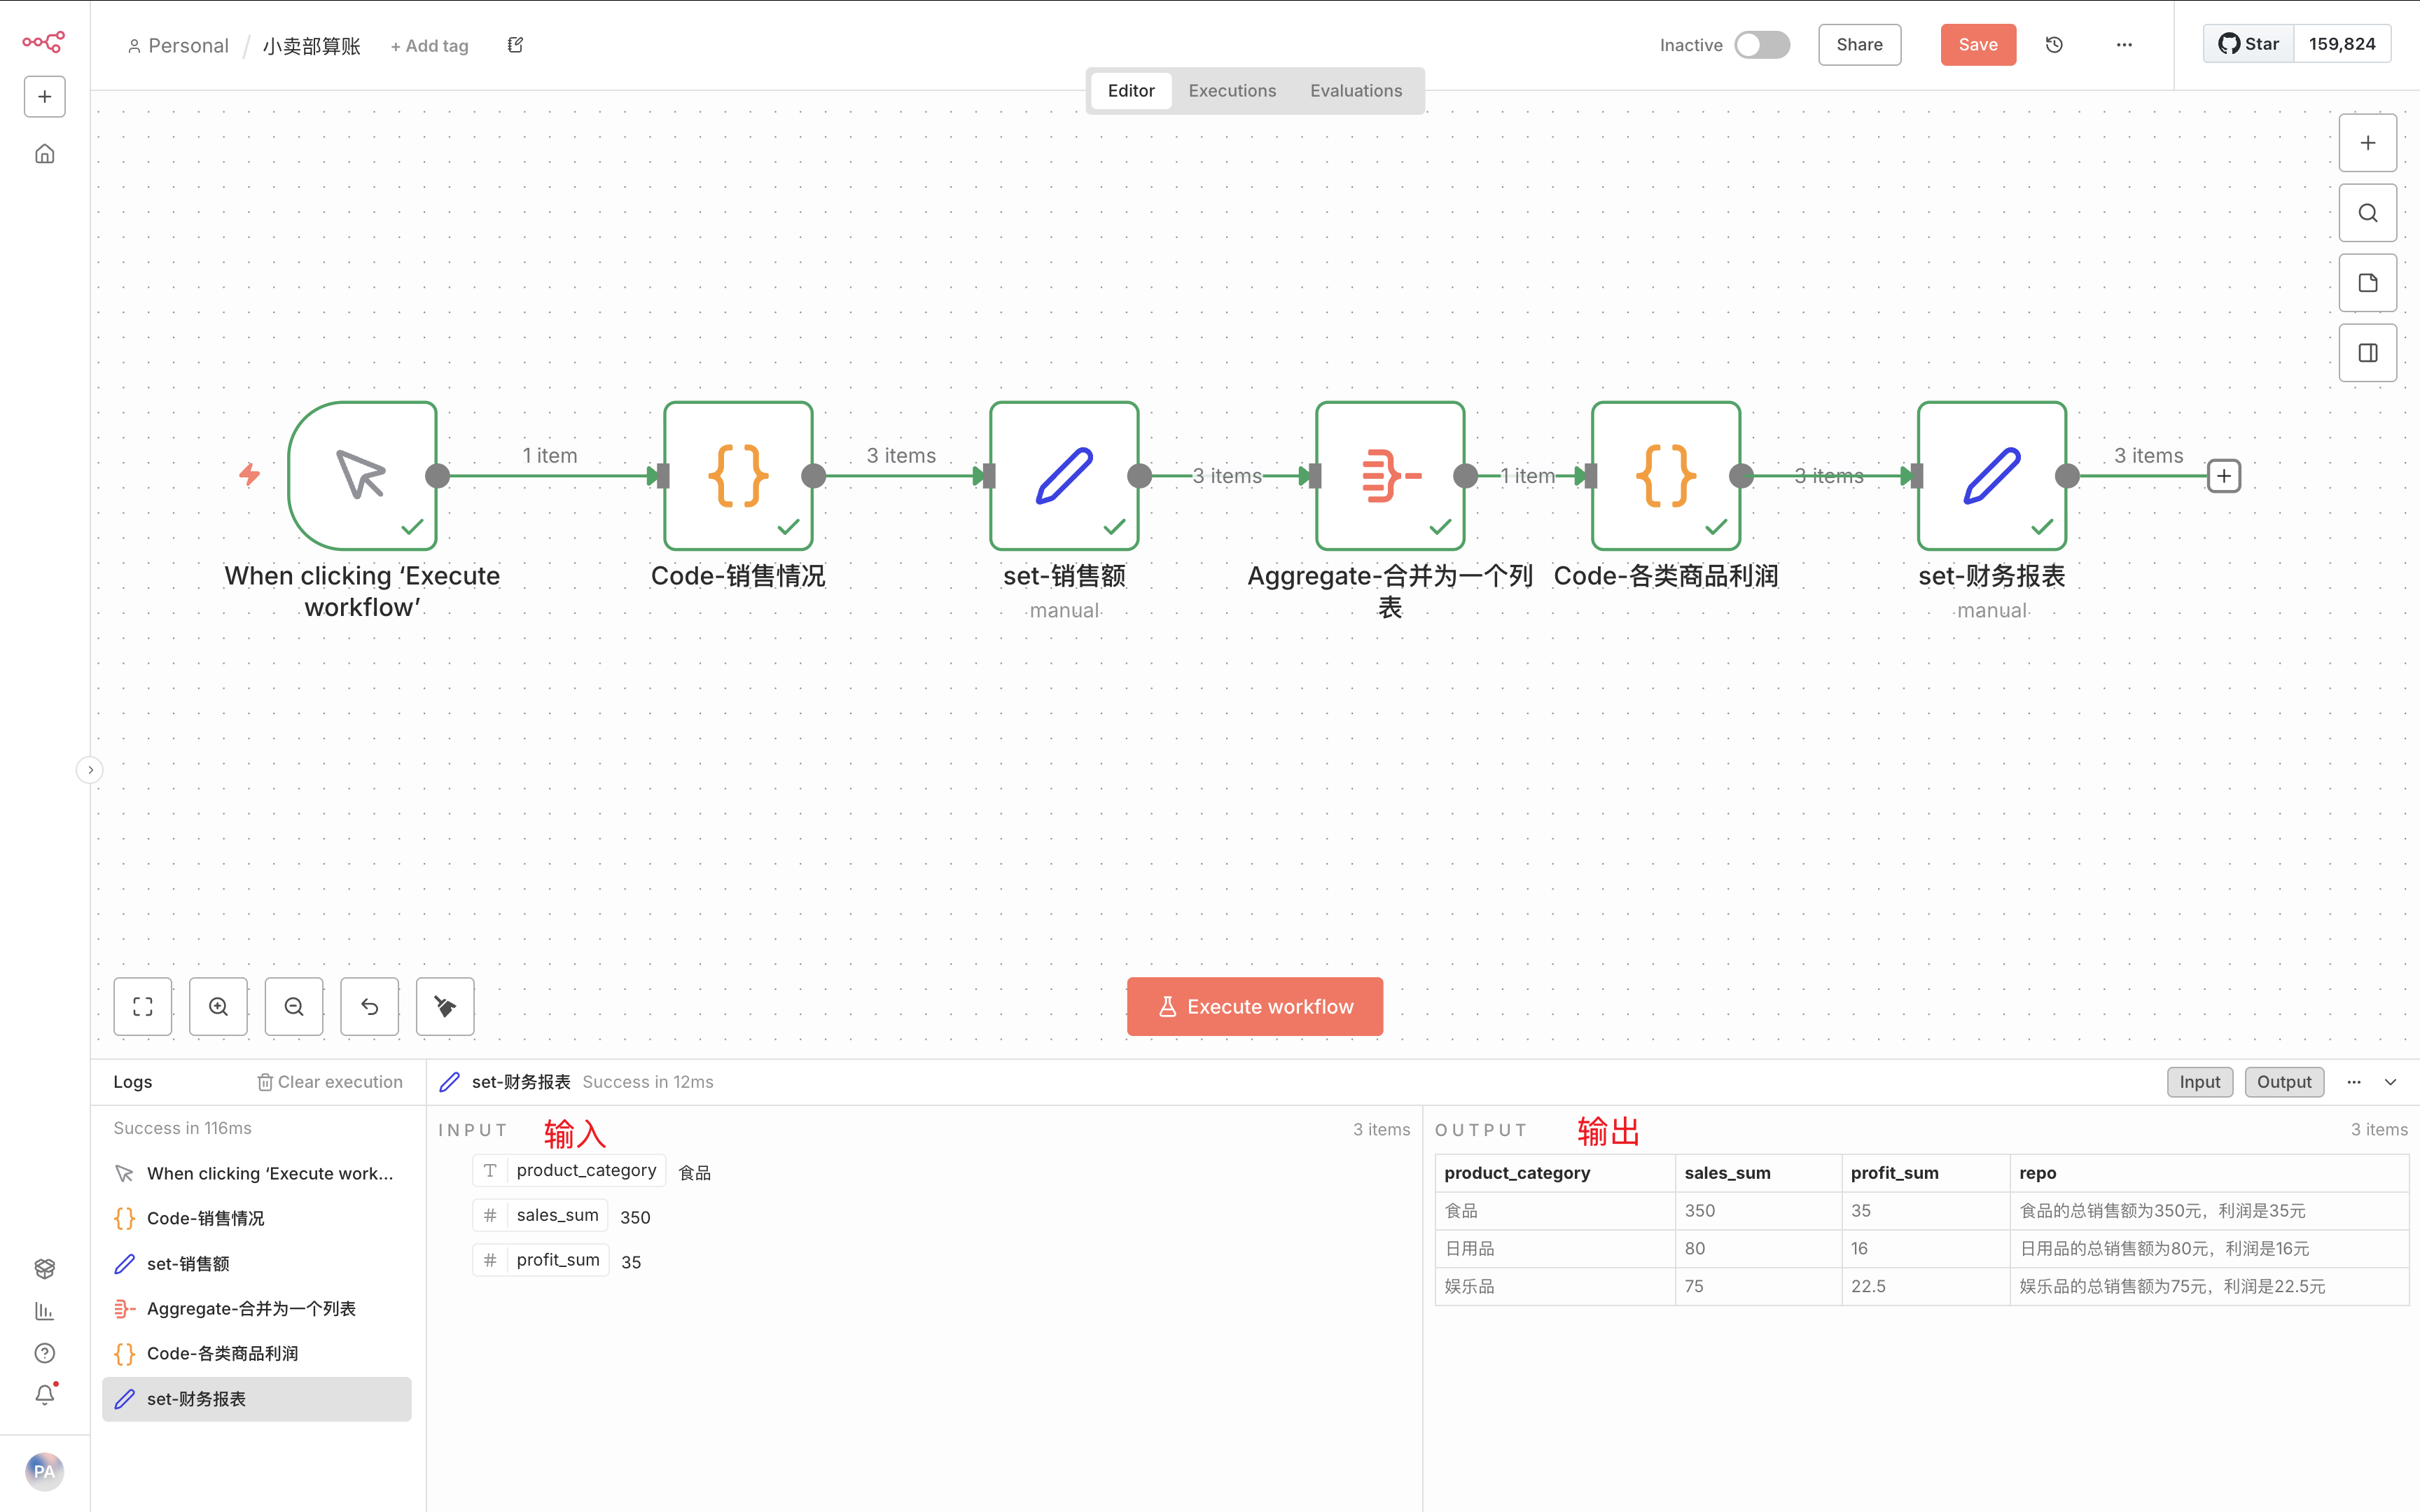Zoom in on the workflow canvas

point(218,1006)
